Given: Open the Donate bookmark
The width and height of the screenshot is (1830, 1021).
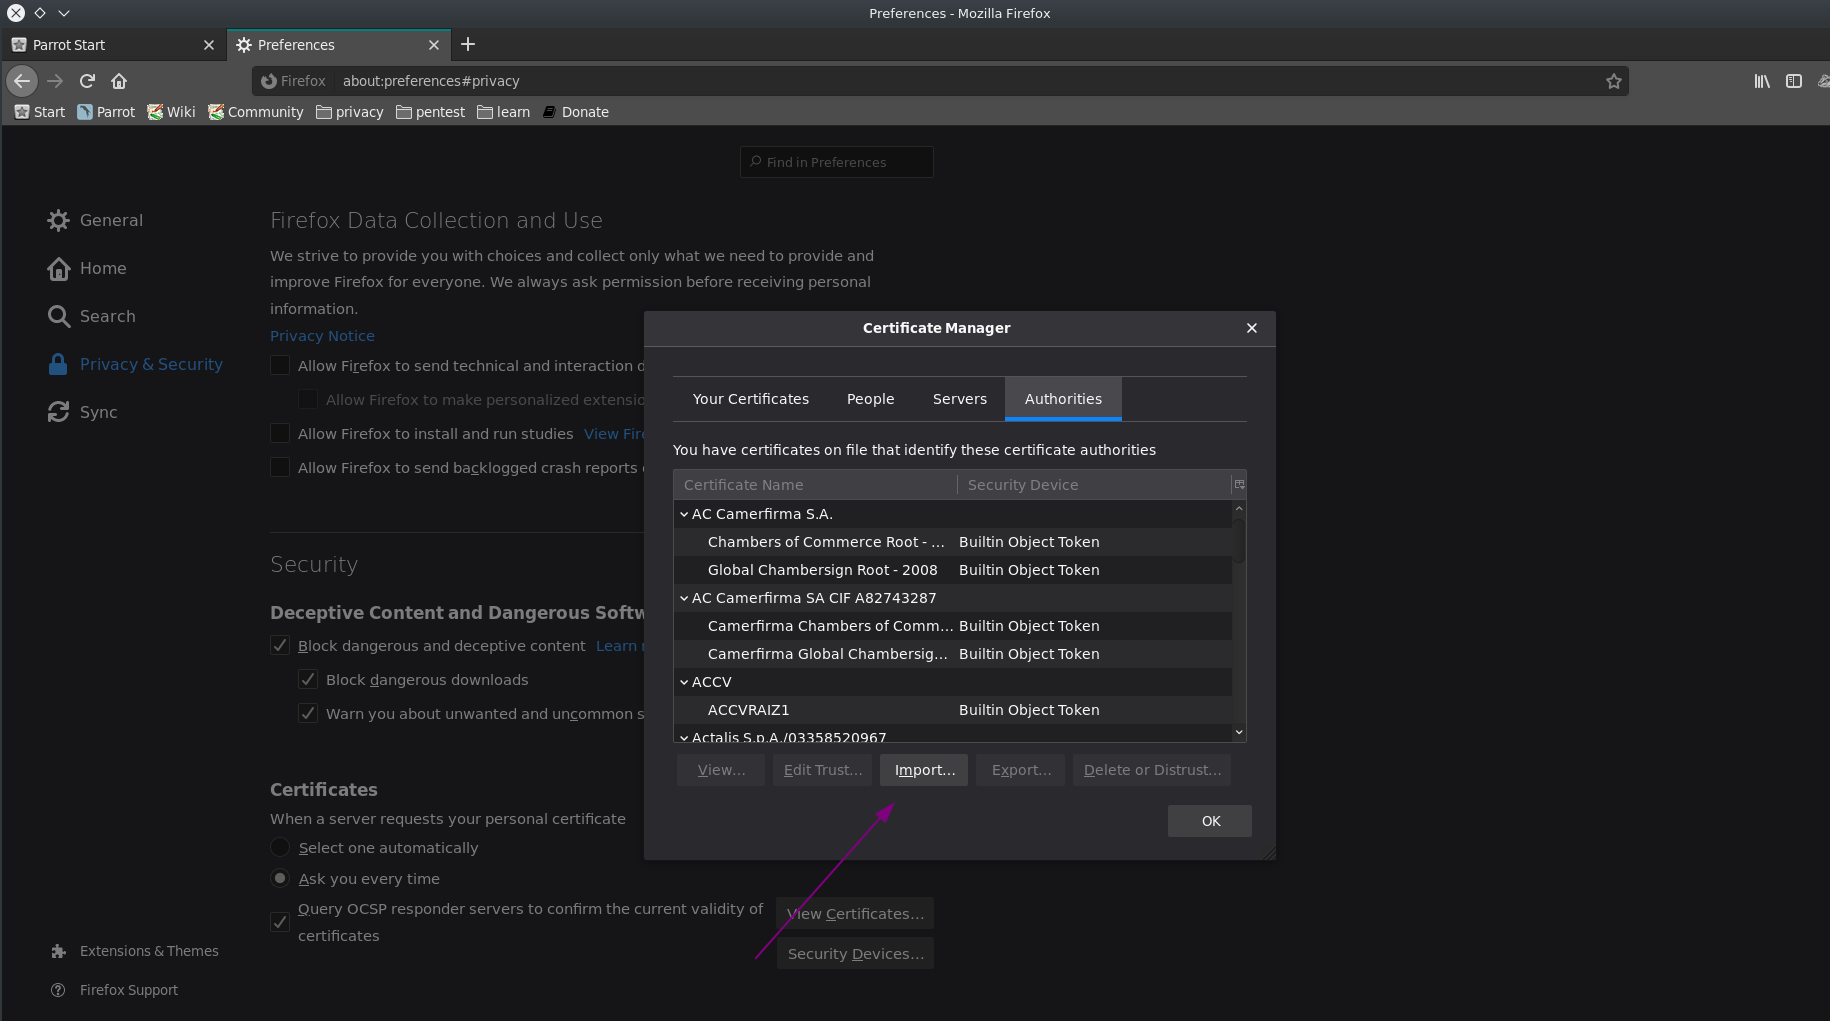Looking at the screenshot, I should click(x=575, y=112).
